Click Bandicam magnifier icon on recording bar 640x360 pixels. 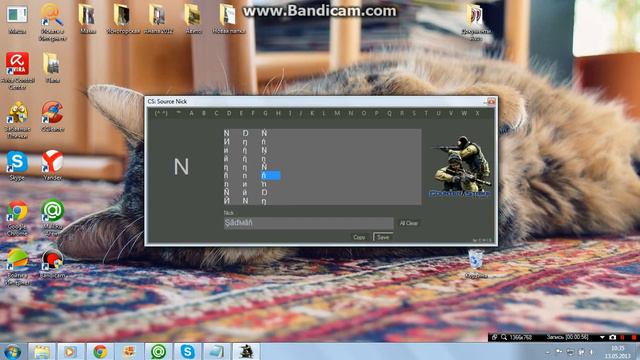504,338
